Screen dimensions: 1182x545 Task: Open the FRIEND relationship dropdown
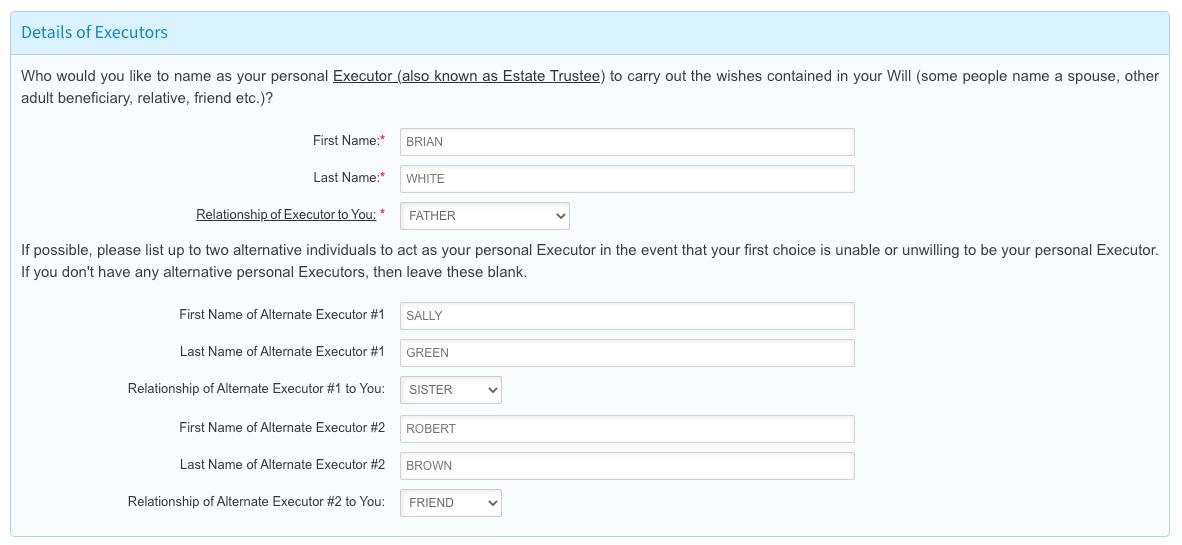coord(450,503)
